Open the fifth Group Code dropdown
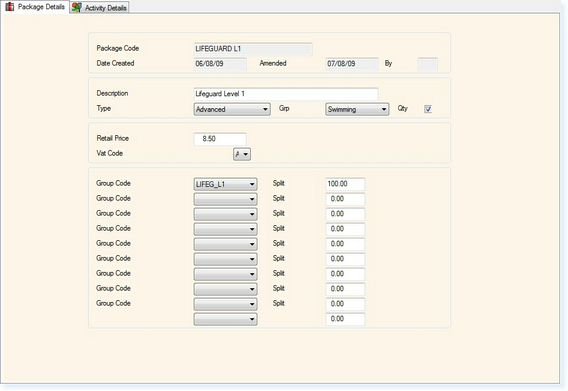This screenshot has height=391, width=568. coord(226,244)
